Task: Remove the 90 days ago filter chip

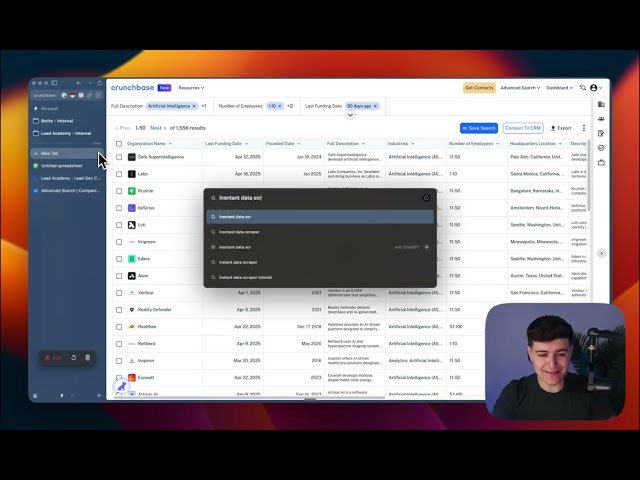Action: pos(375,106)
